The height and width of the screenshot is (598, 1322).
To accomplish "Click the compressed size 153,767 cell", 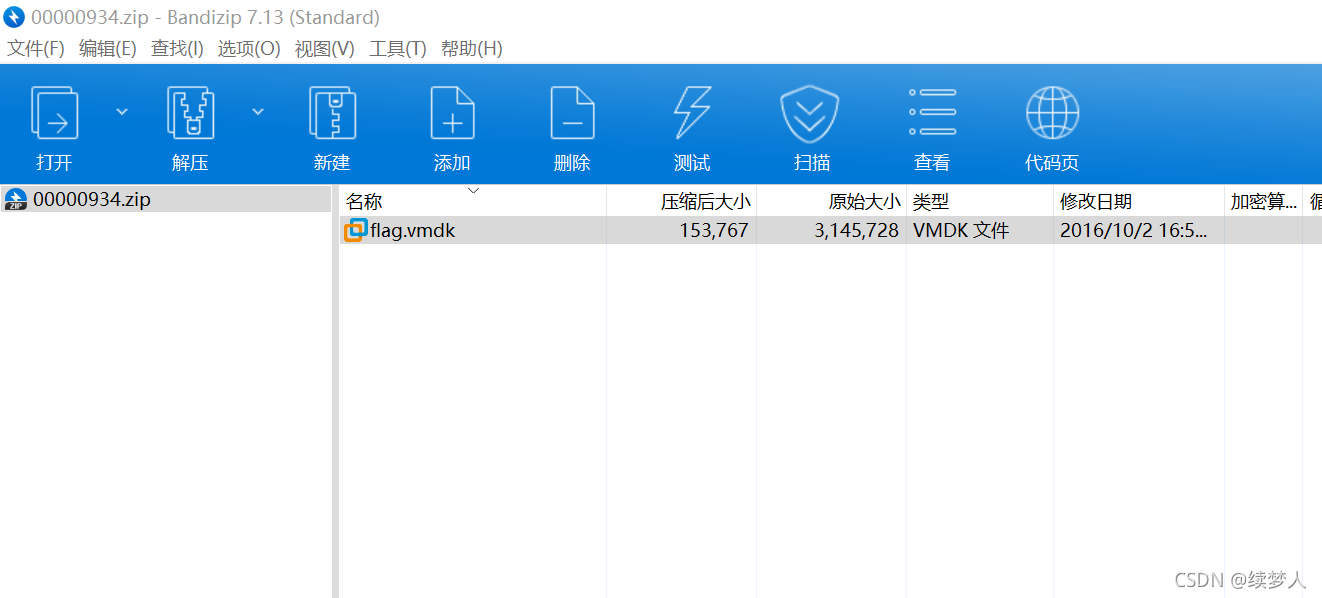I will (x=714, y=230).
